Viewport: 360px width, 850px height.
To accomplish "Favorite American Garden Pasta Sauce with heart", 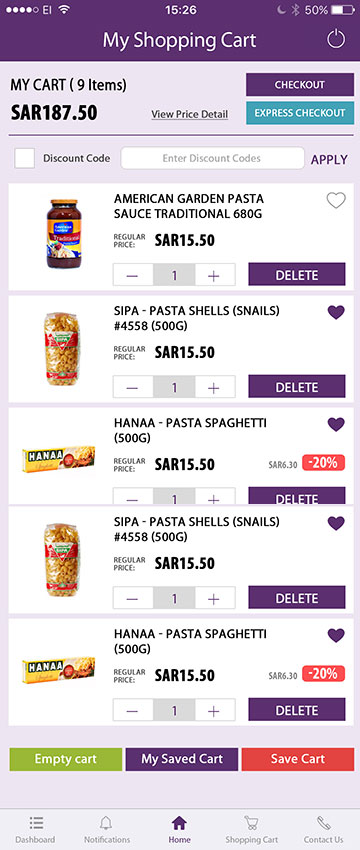I will (x=336, y=201).
